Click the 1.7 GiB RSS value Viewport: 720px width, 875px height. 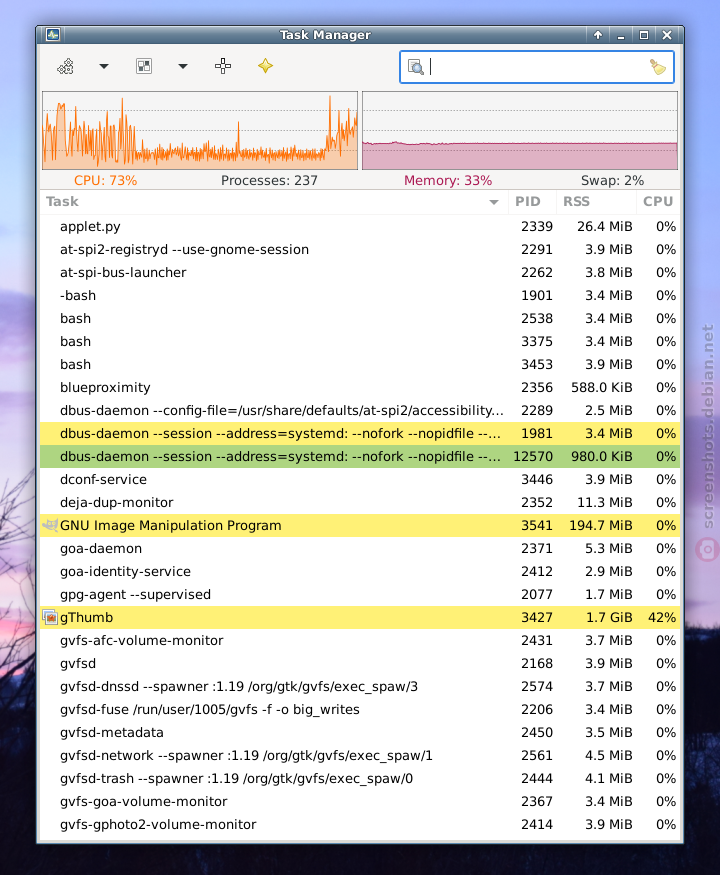(609, 617)
